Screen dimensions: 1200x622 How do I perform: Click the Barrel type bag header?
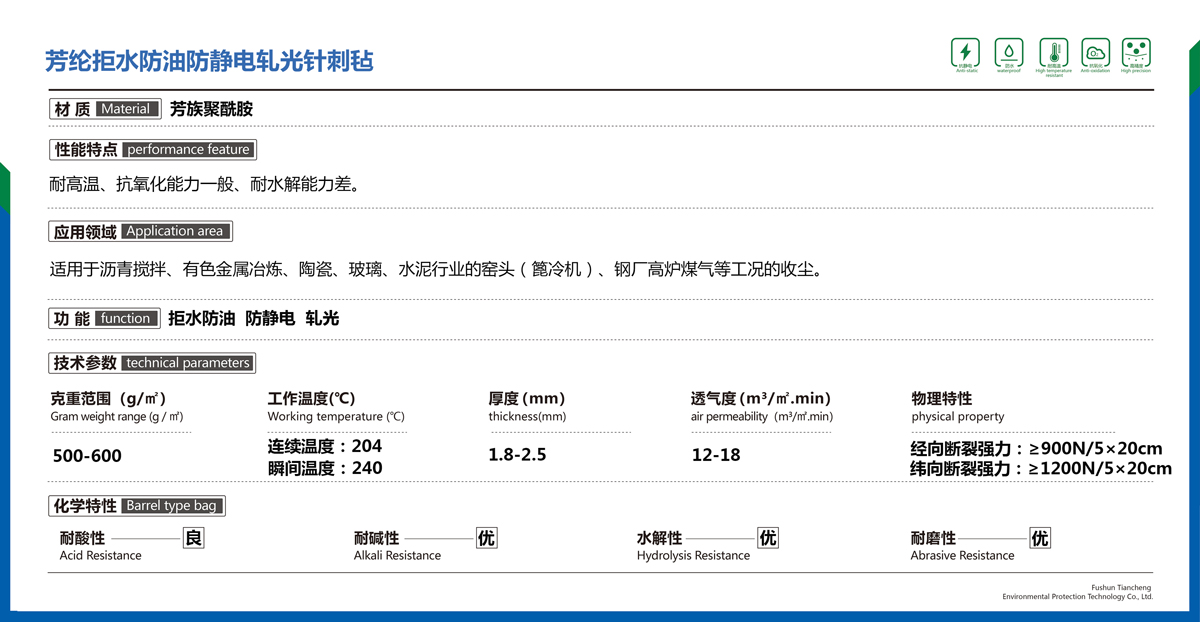[138, 505]
